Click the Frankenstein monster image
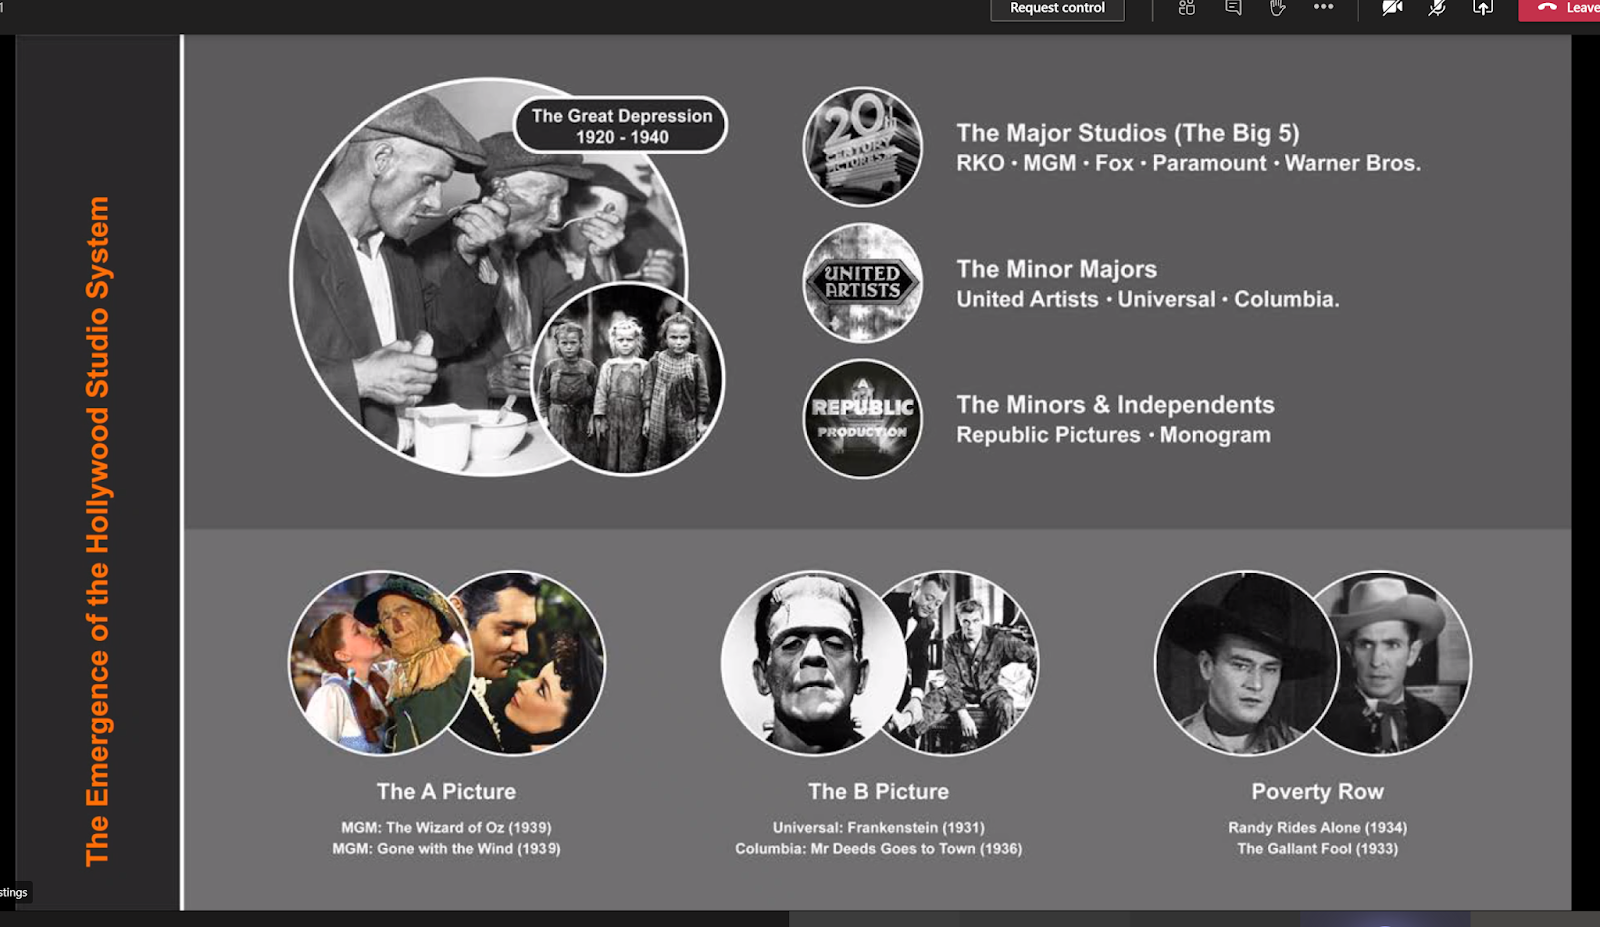The width and height of the screenshot is (1600, 927). pyautogui.click(x=813, y=663)
